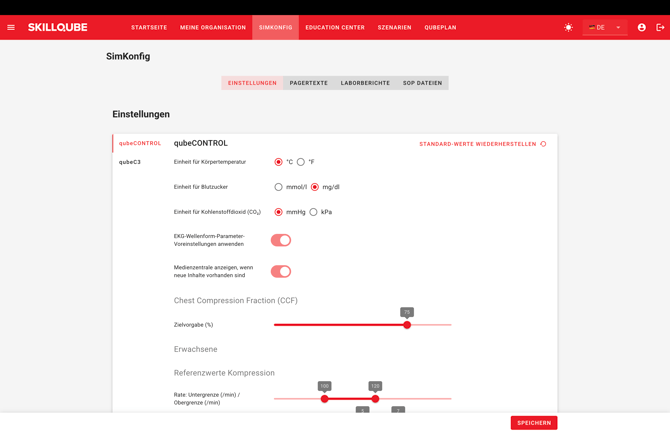The height and width of the screenshot is (433, 670).
Task: Select °F temperature unit
Action: pos(301,162)
